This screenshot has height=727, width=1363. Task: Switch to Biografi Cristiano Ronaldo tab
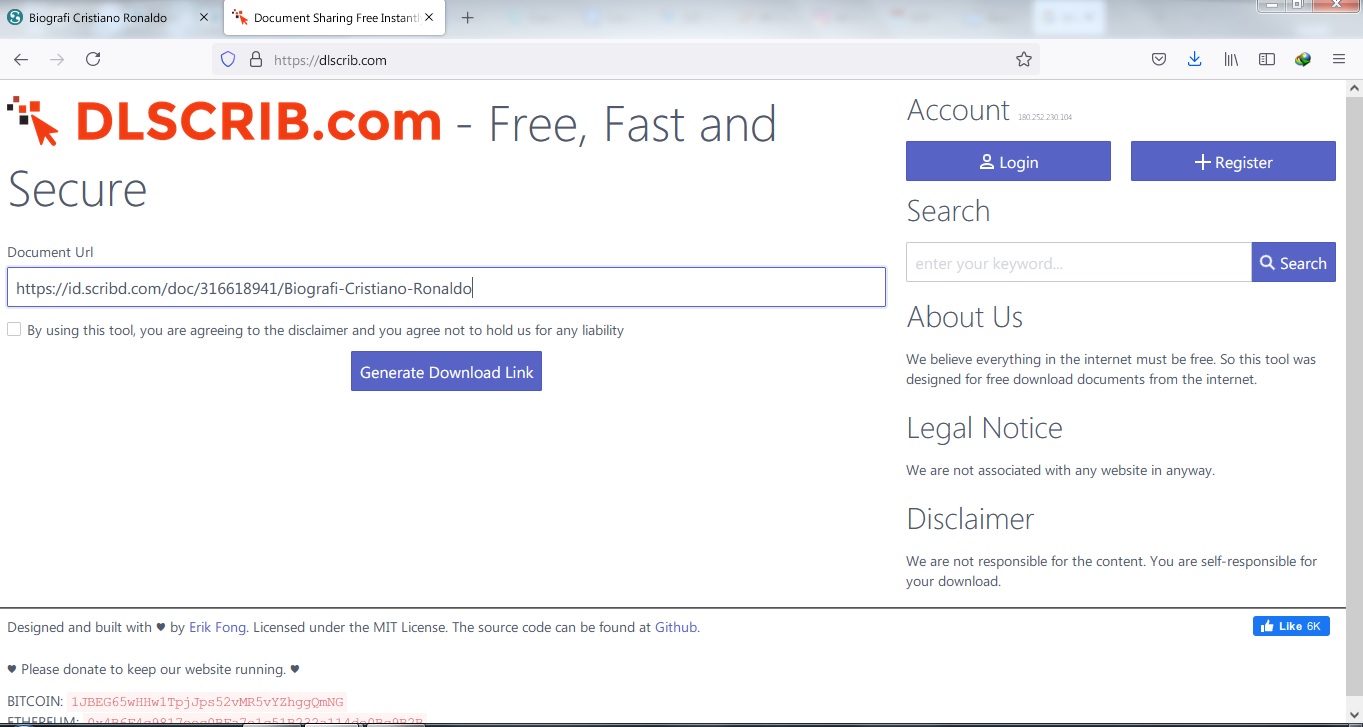(x=98, y=18)
